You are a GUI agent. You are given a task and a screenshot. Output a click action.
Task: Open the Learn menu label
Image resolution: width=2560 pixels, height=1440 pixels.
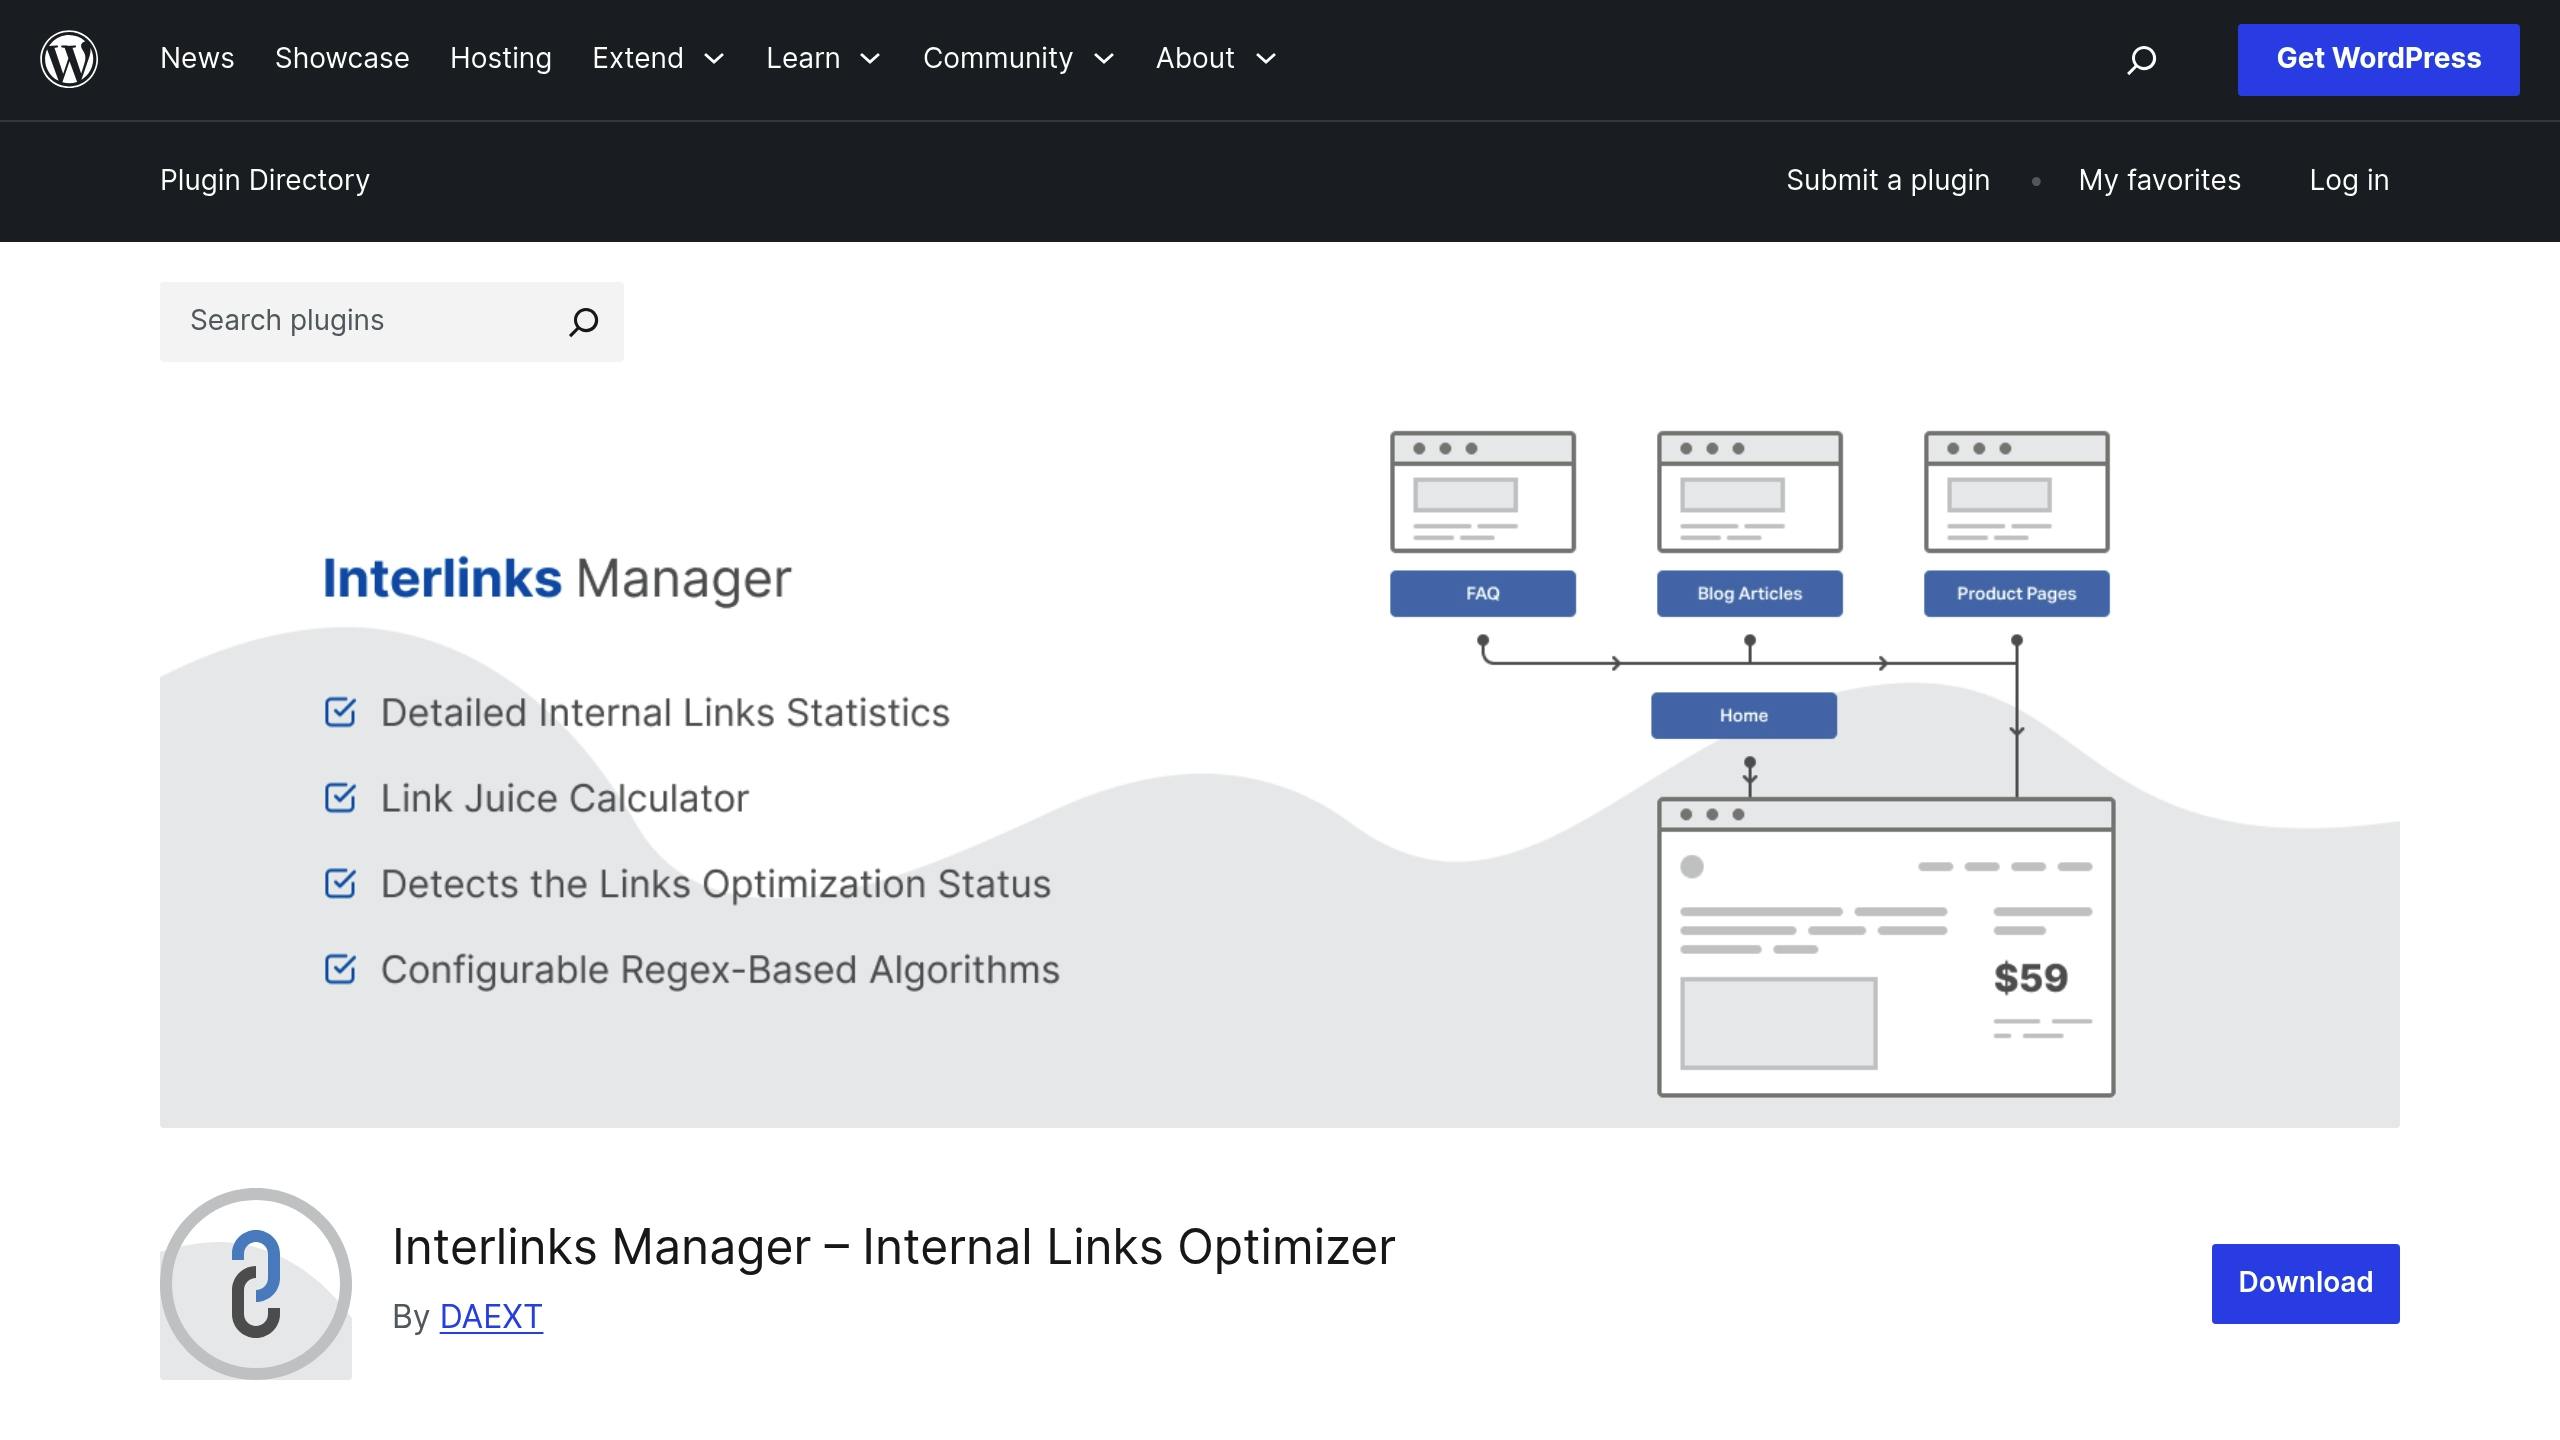[x=803, y=58]
